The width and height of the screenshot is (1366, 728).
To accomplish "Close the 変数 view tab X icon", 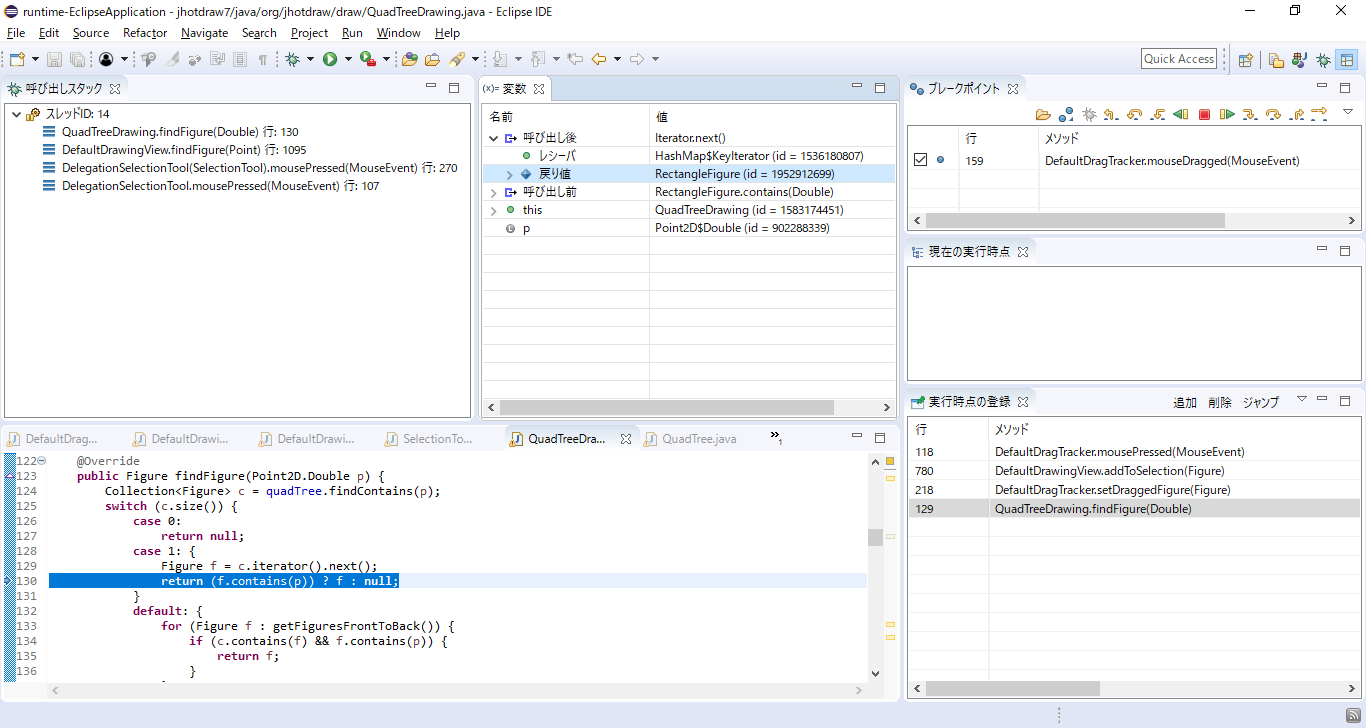I will 538,88.
